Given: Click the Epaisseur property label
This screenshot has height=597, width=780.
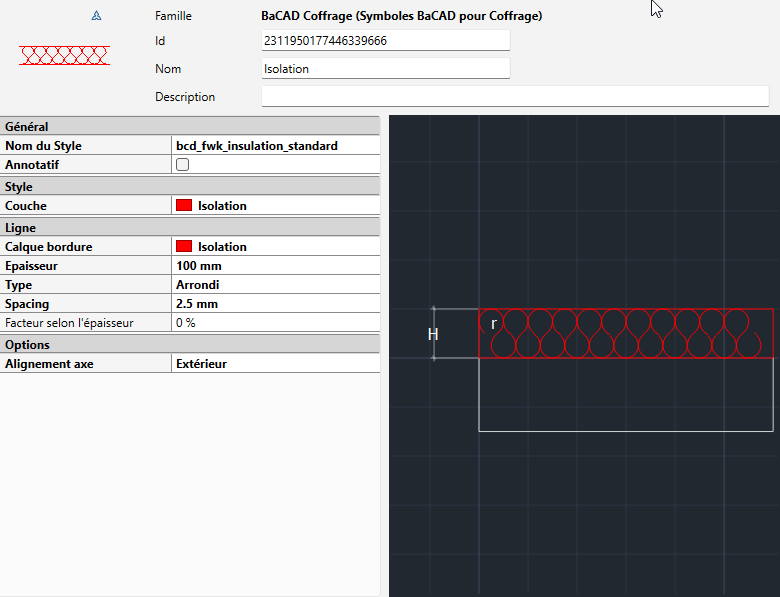Looking at the screenshot, I should point(31,266).
